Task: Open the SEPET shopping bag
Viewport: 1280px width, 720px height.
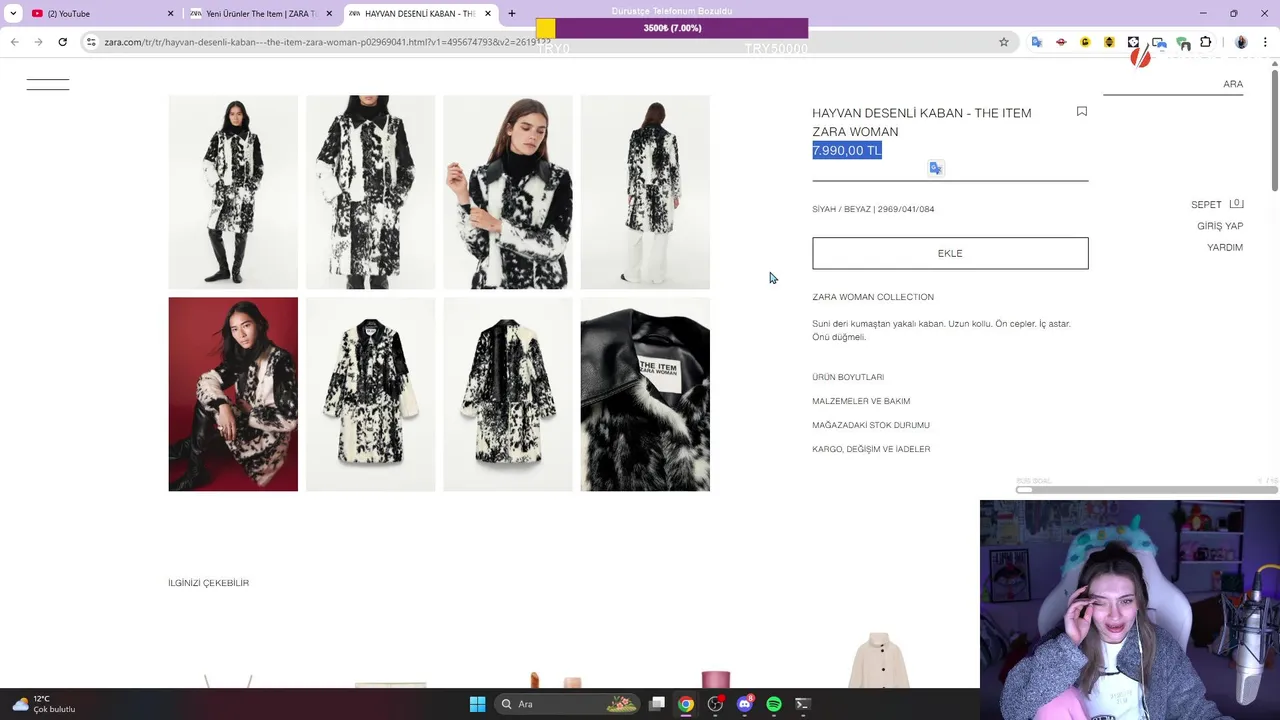Action: coord(1217,204)
